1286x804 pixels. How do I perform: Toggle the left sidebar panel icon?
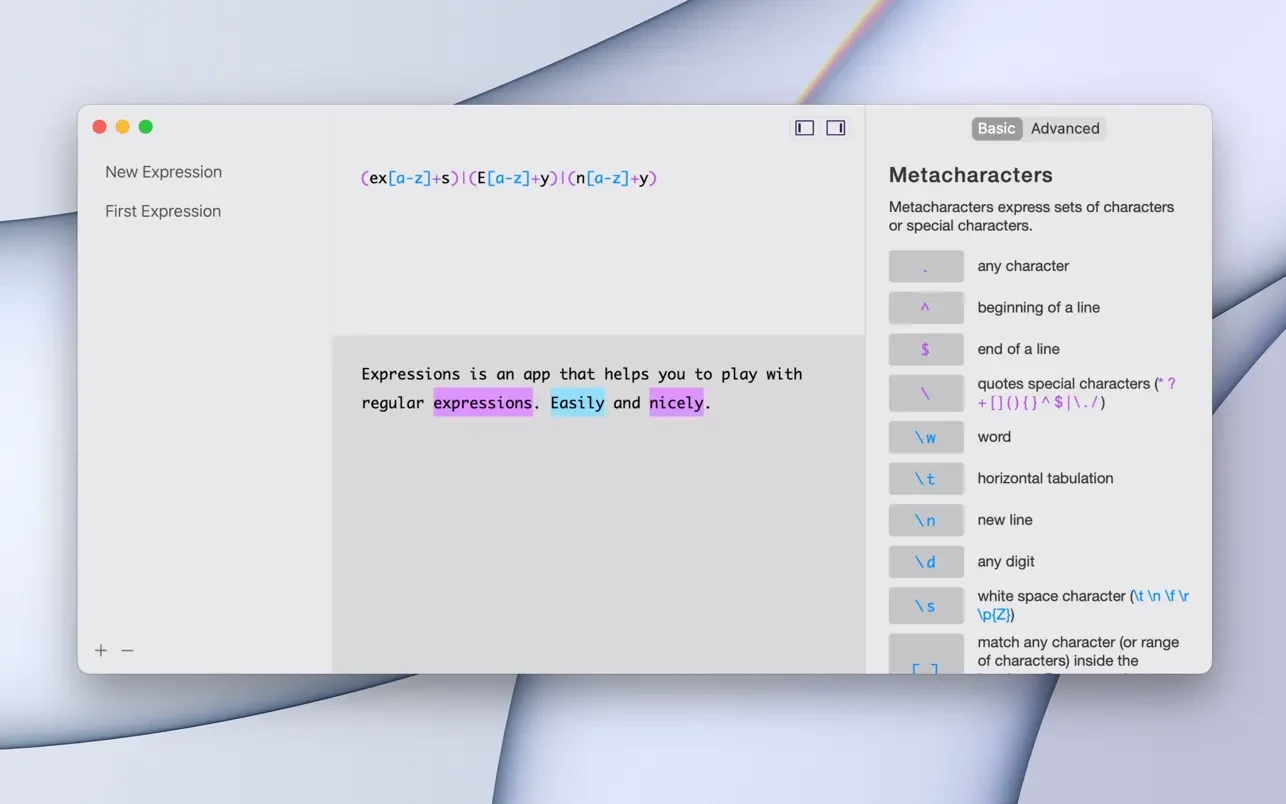804,128
